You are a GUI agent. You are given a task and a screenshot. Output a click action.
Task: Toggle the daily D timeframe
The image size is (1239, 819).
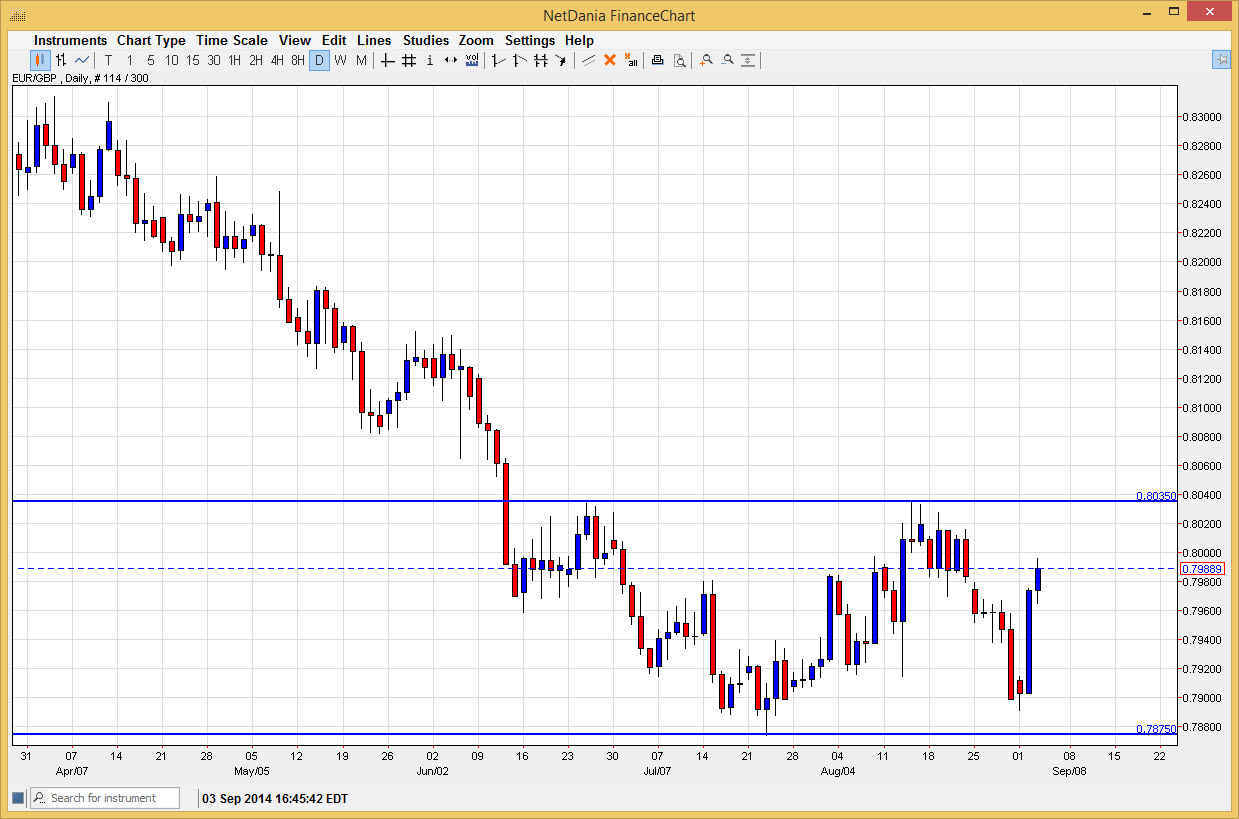pos(319,60)
